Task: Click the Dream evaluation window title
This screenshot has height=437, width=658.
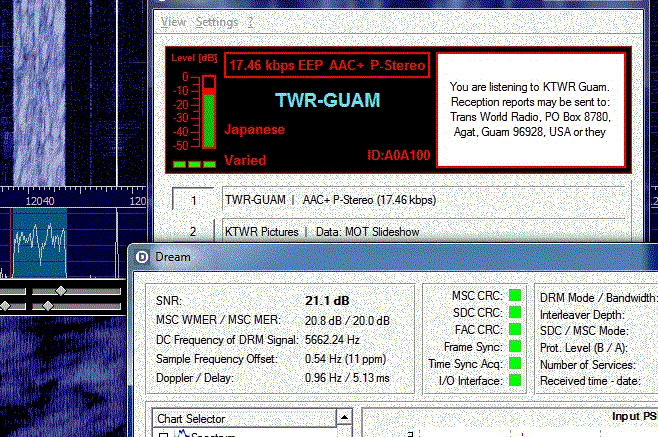Action: click(173, 257)
